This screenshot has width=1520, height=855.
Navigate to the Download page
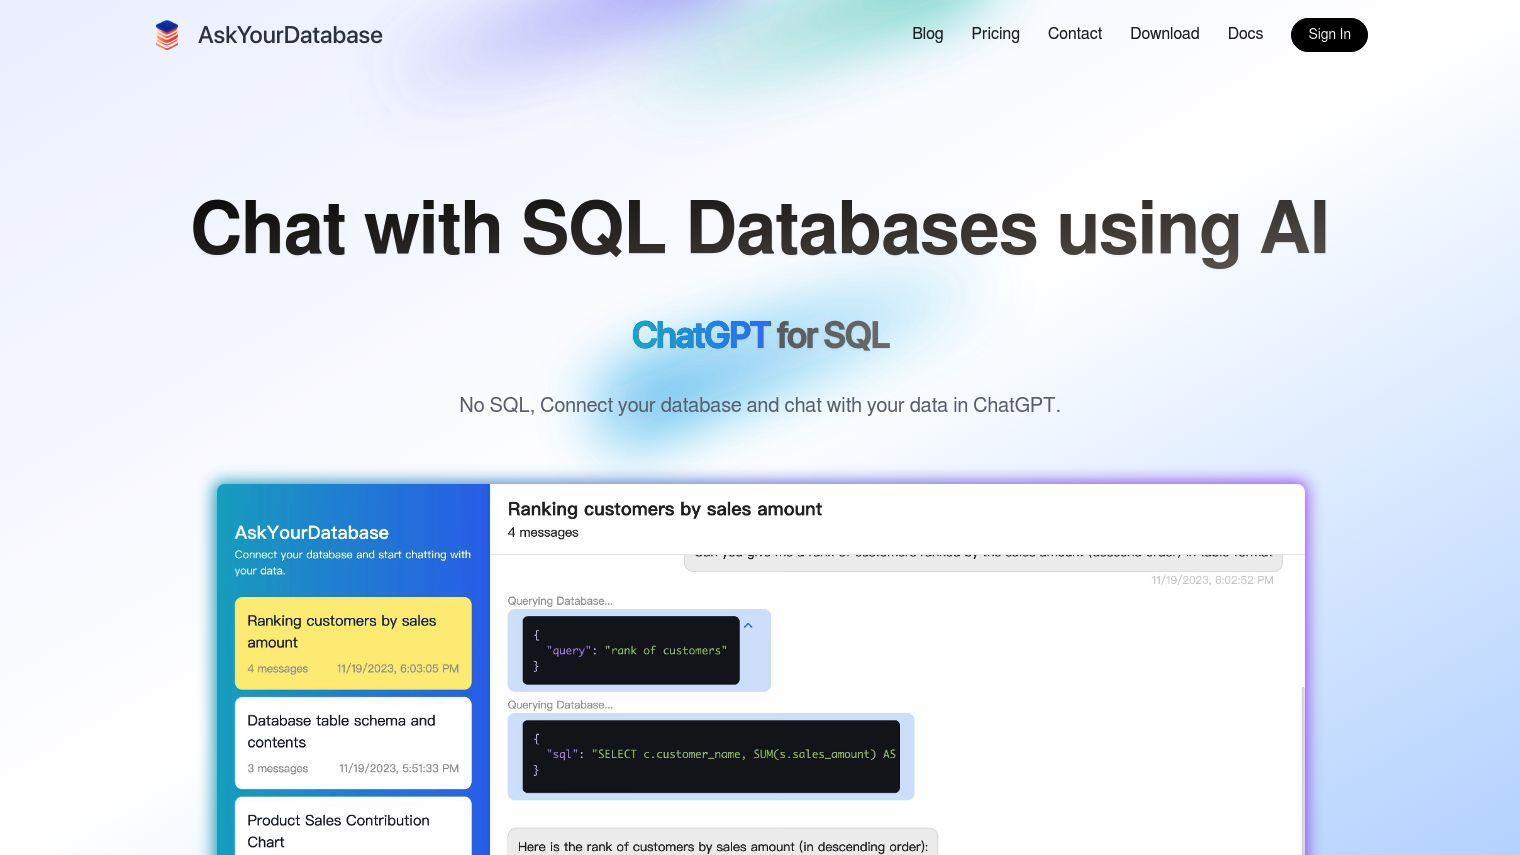[x=1164, y=34]
